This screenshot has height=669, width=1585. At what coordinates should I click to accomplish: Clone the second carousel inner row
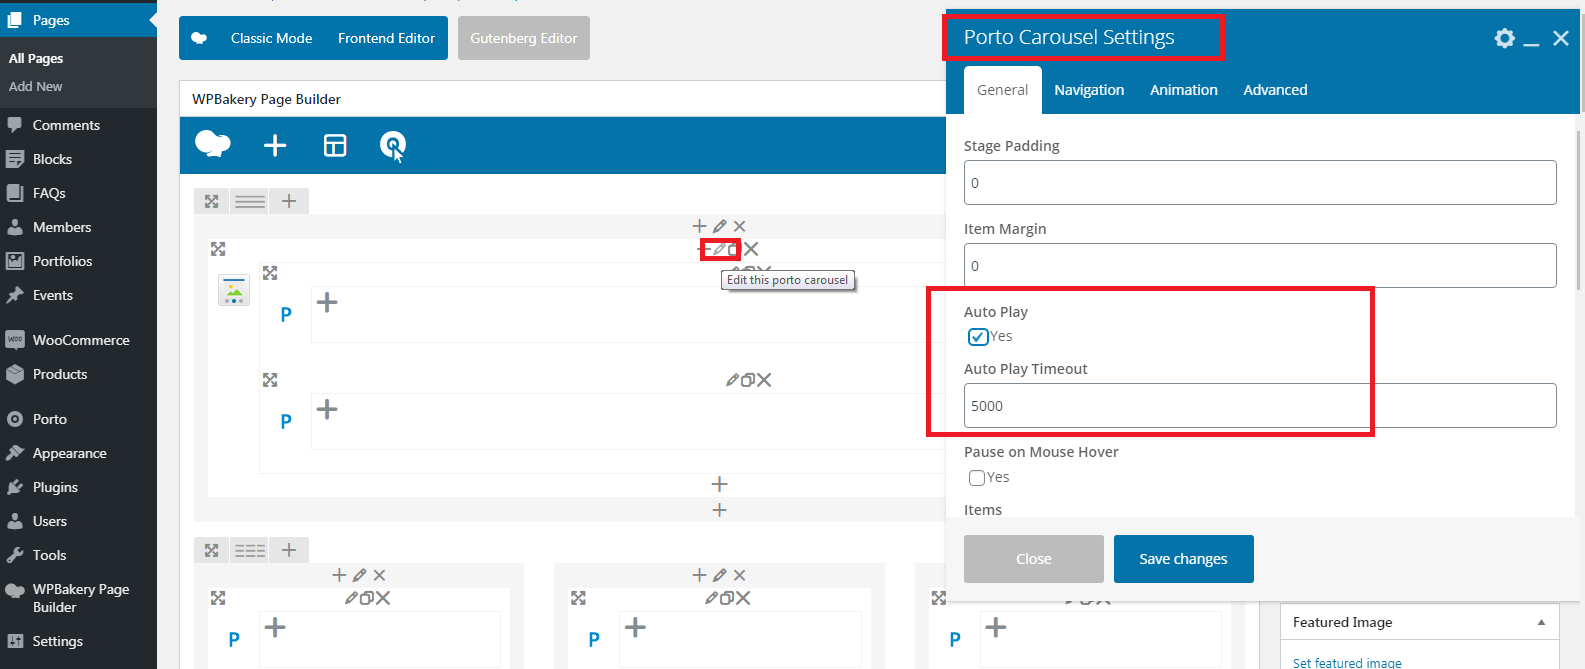tap(747, 380)
